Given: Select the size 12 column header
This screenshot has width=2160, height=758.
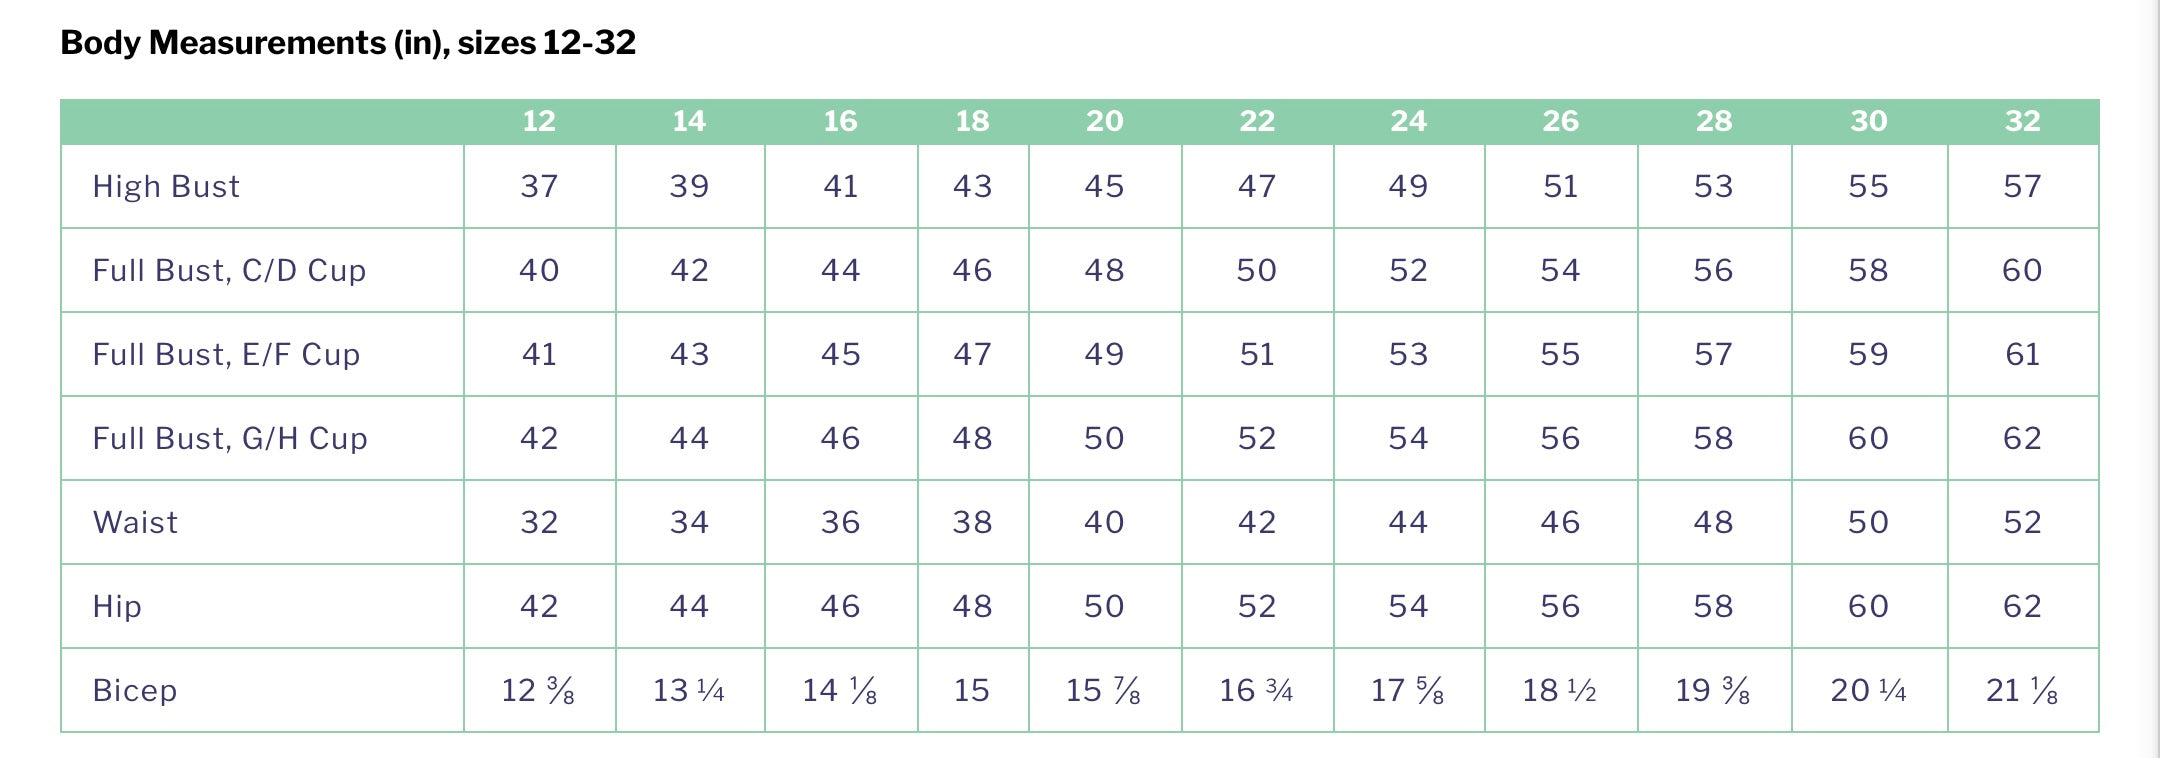Looking at the screenshot, I should click(x=539, y=121).
